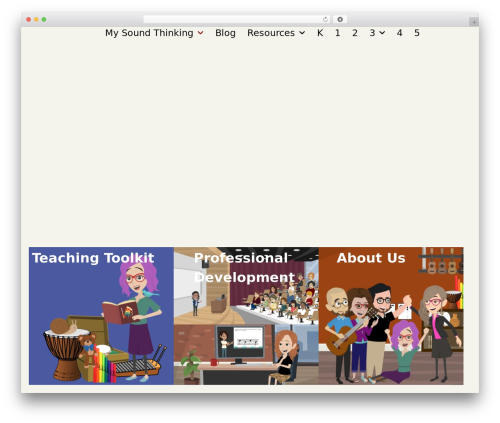Viewport: 500px width, 423px height.
Task: Expand the My Sound Thinking red chevron
Action: 200,33
